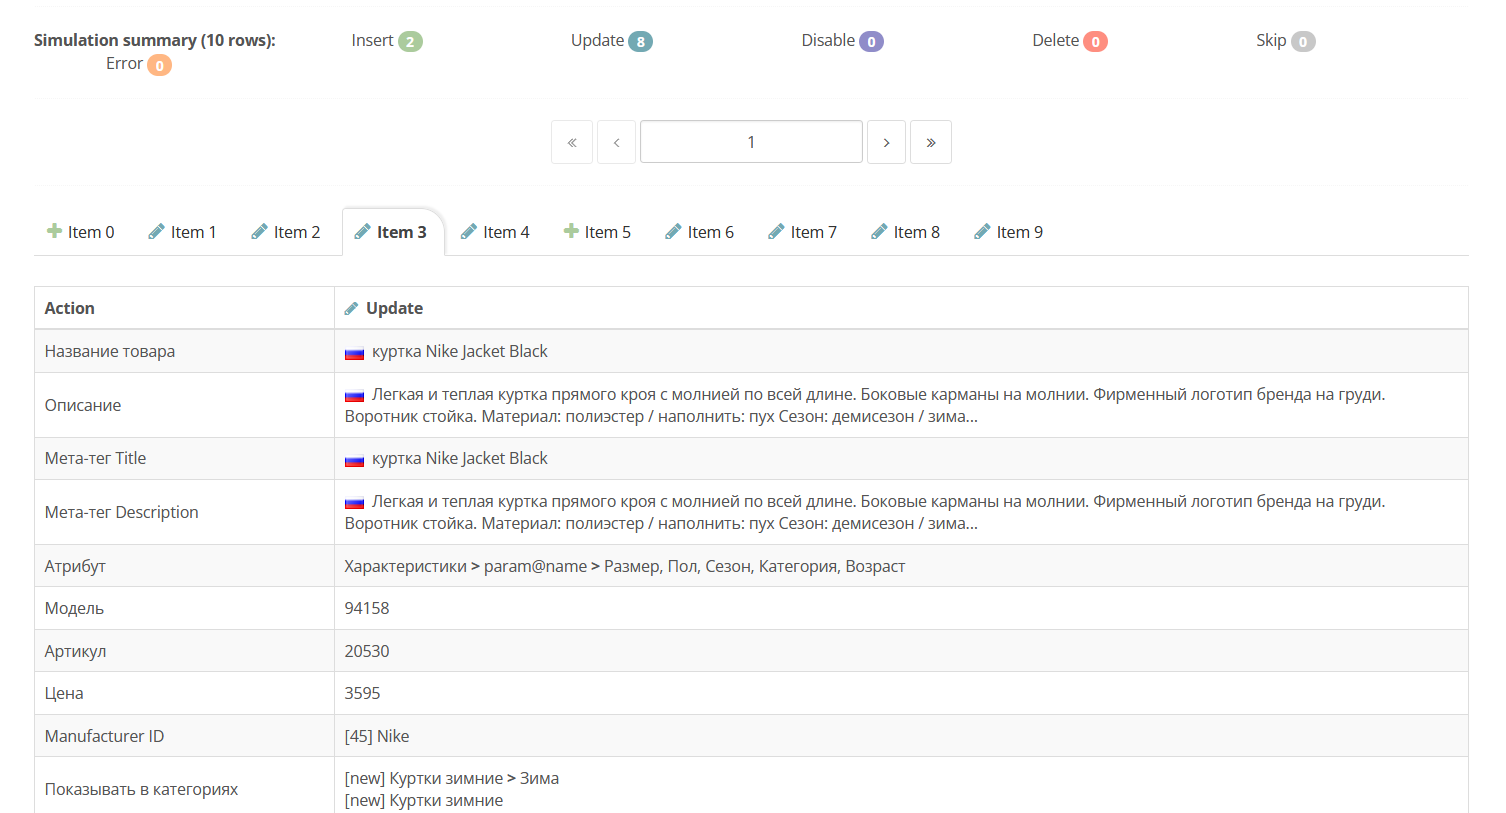Jump to the last page
Screen dimensions: 1506x813
[930, 142]
